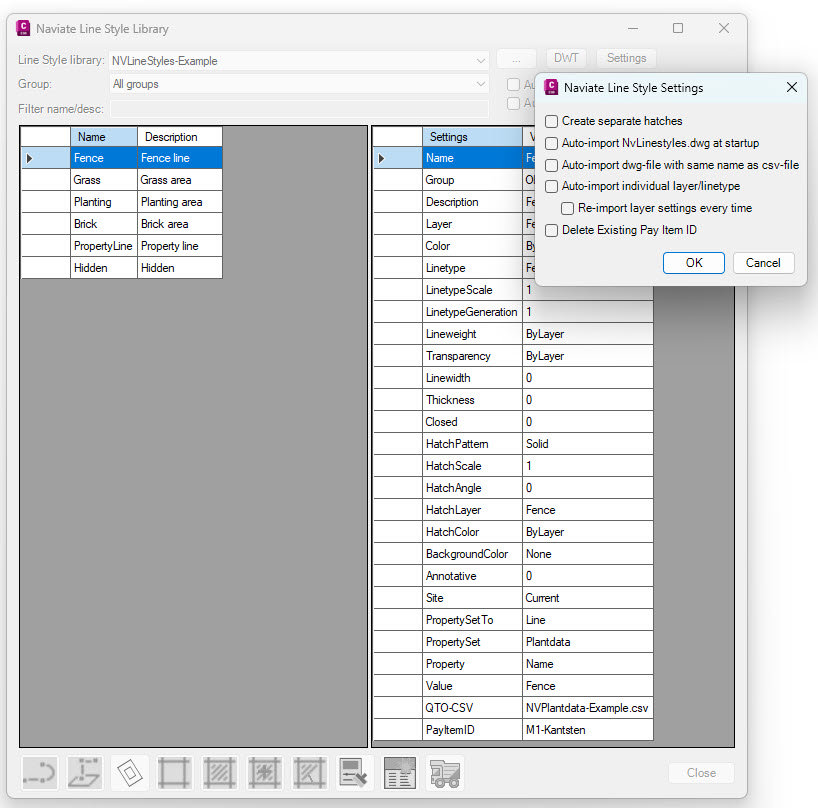The width and height of the screenshot is (818, 808).
Task: Click OK in the settings dialog
Action: (x=694, y=263)
